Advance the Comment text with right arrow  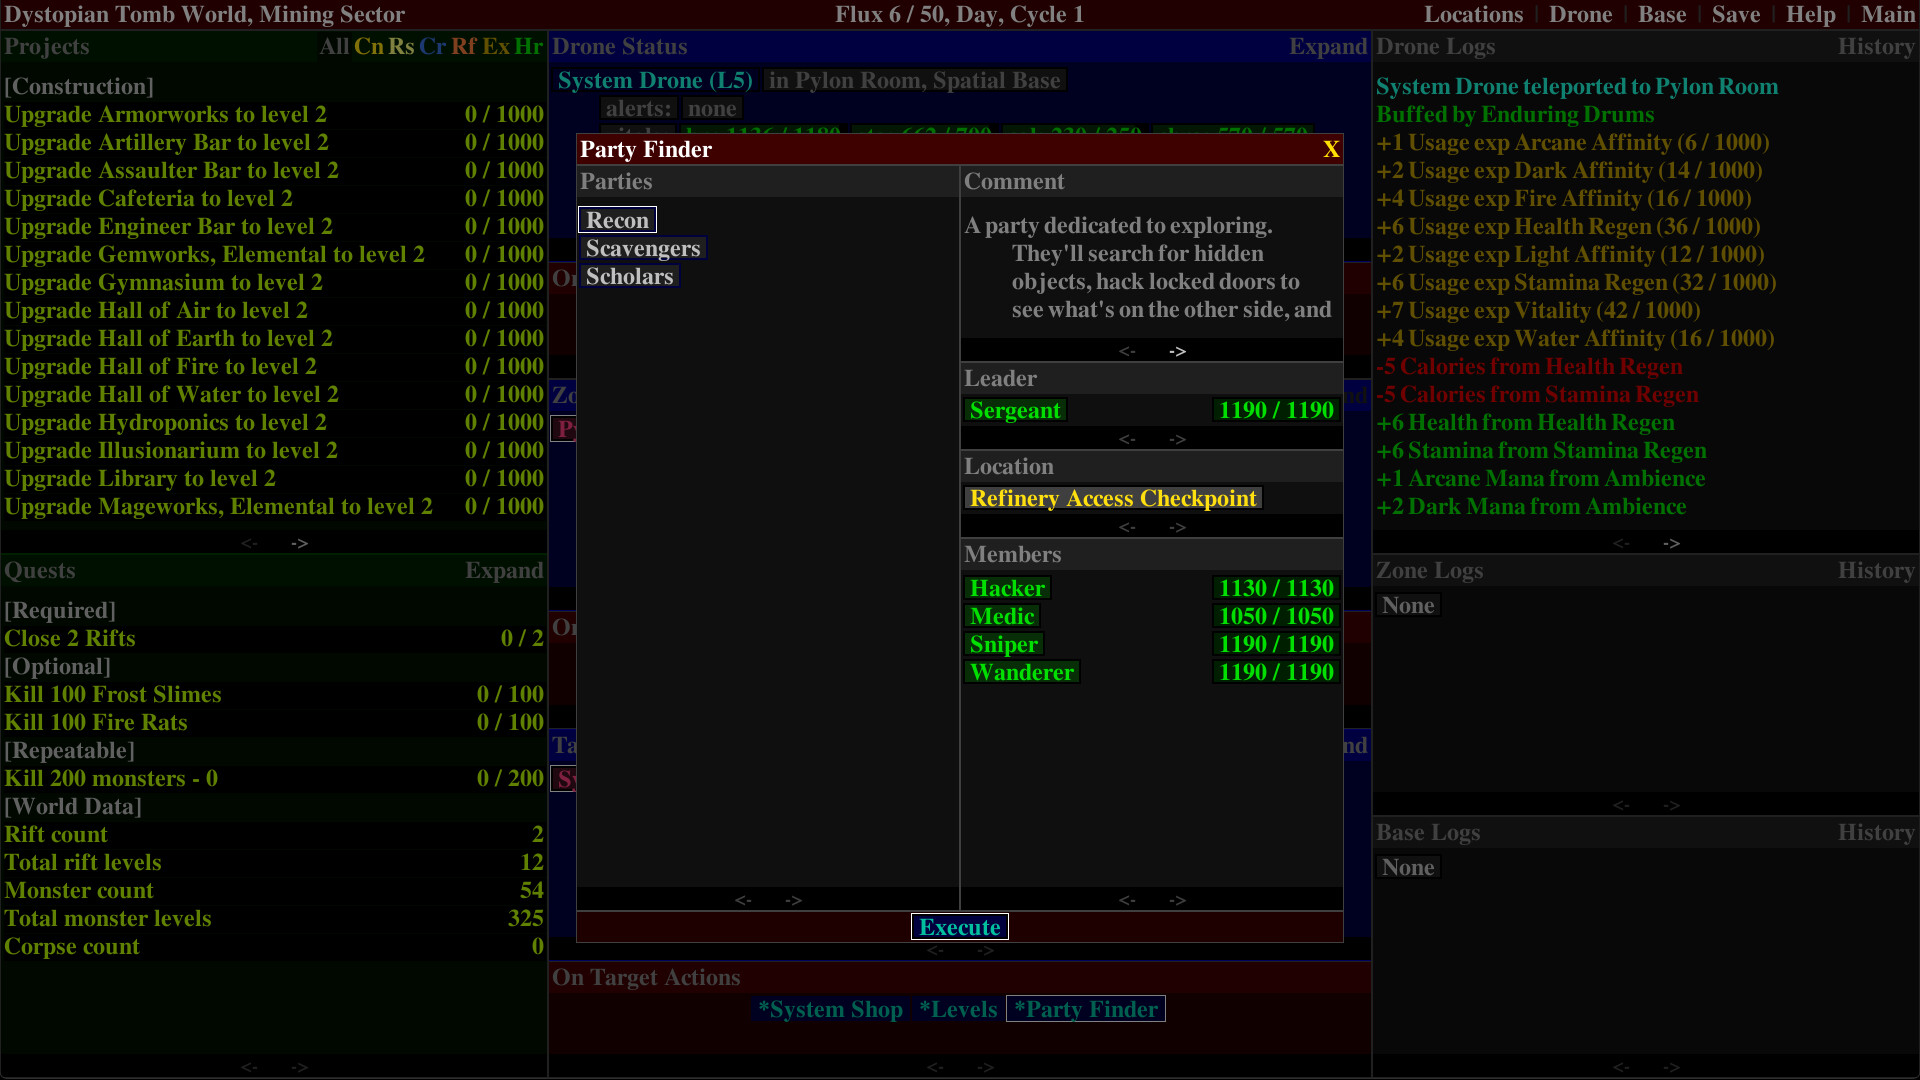[1177, 351]
